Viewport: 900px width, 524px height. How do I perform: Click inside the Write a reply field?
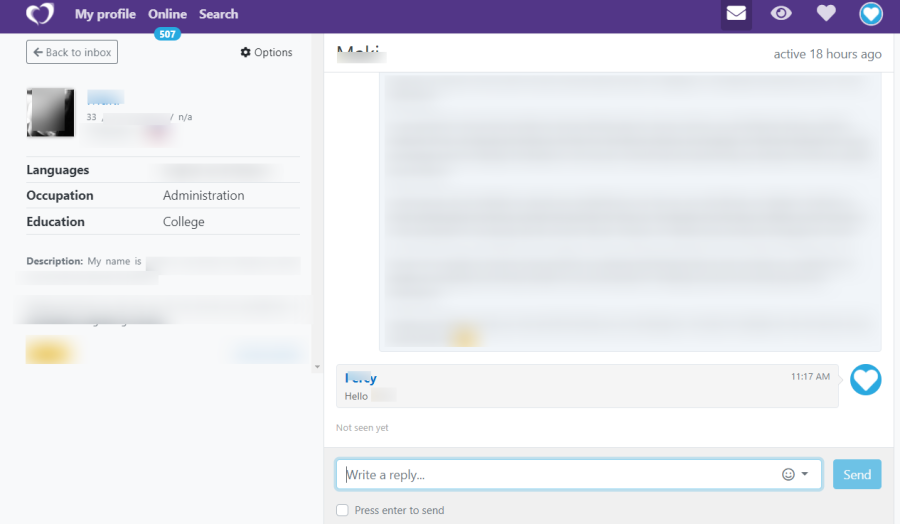[560, 474]
